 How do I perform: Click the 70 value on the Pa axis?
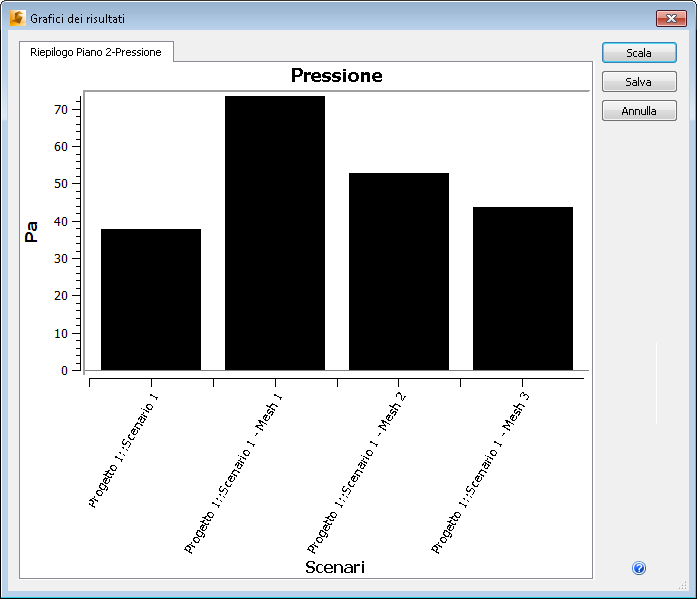[x=61, y=109]
